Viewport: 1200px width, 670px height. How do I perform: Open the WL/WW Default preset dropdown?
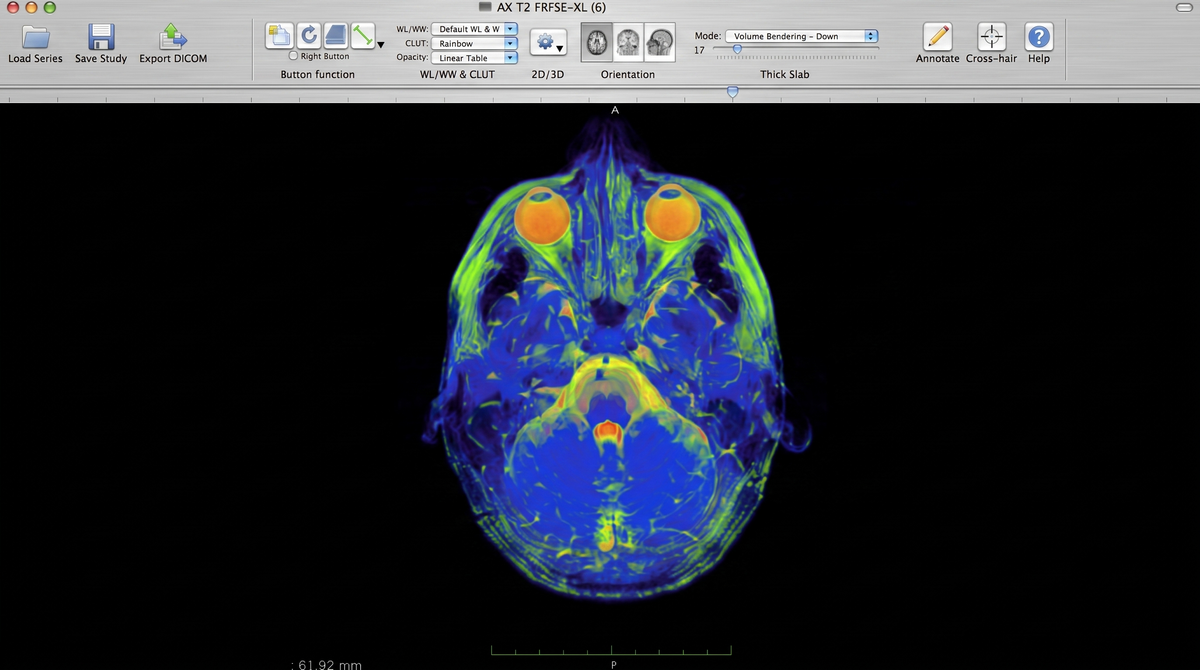pos(475,29)
